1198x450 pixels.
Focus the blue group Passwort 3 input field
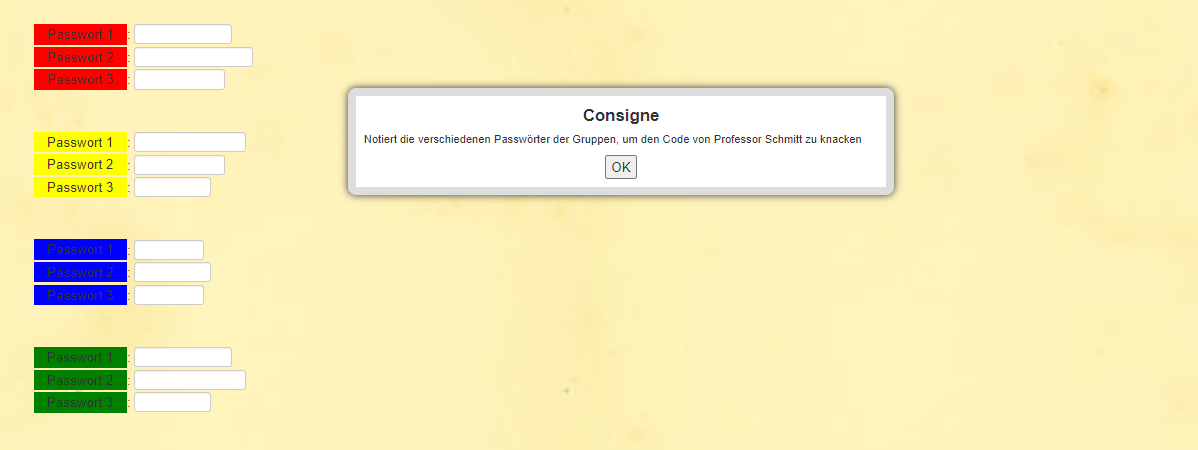click(x=169, y=295)
